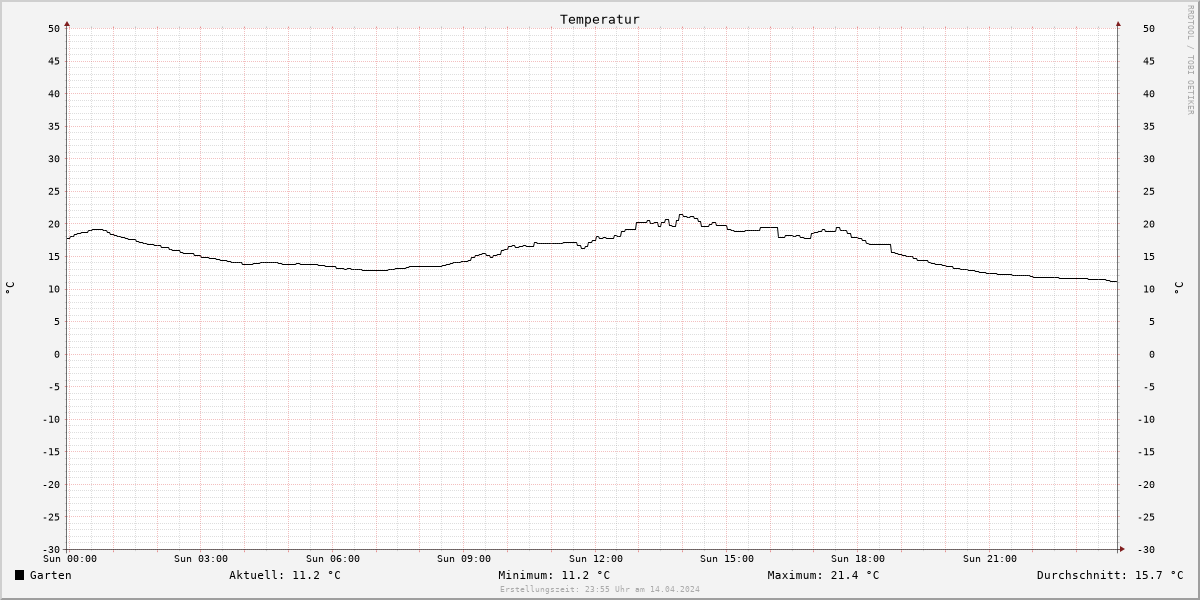The height and width of the screenshot is (600, 1200).
Task: Click the "40" label on right axis
Action: pos(1149,94)
